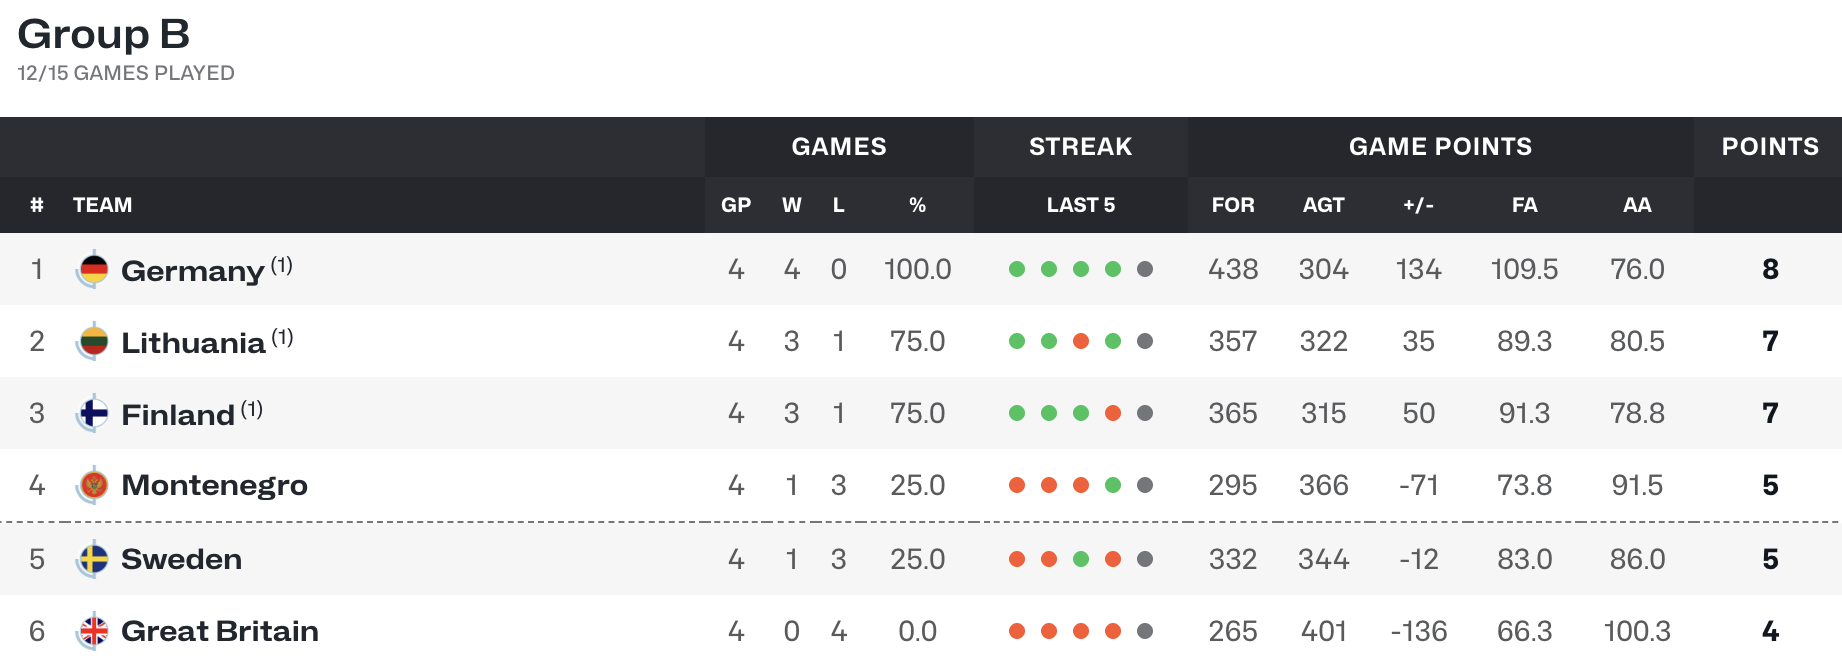
Task: Click the LAST 5 column header
Action: tap(1081, 205)
